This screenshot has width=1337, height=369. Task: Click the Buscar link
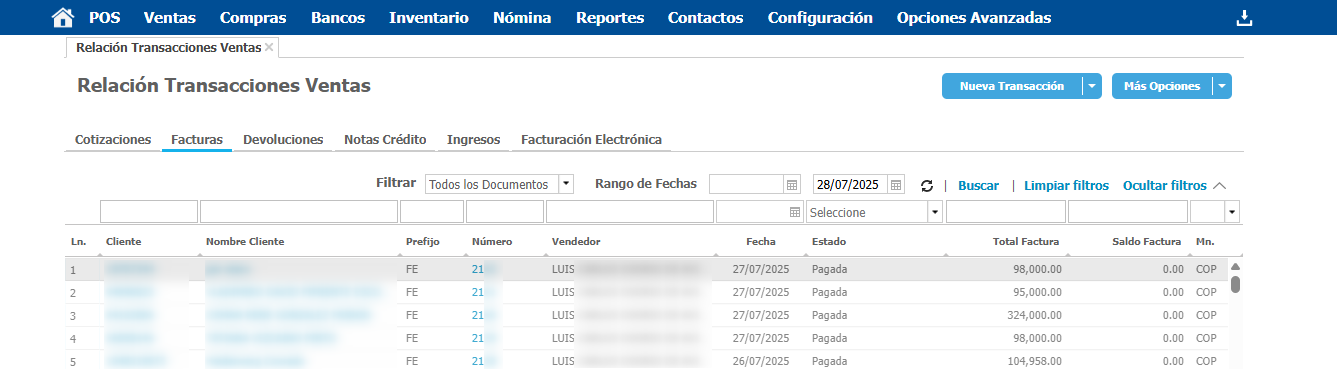point(978,186)
